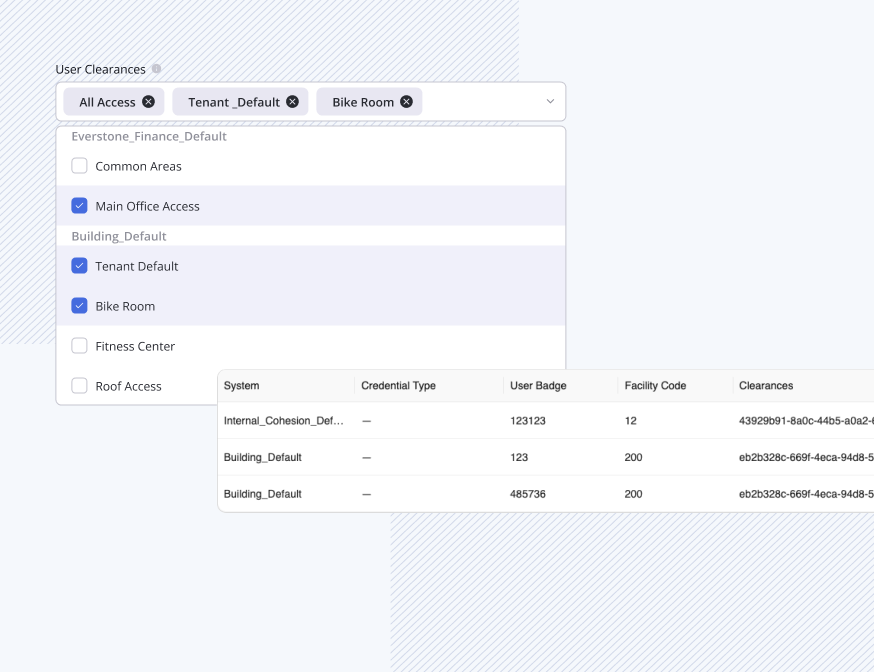874x672 pixels.
Task: Click the Common Areas option label
Action: click(138, 166)
